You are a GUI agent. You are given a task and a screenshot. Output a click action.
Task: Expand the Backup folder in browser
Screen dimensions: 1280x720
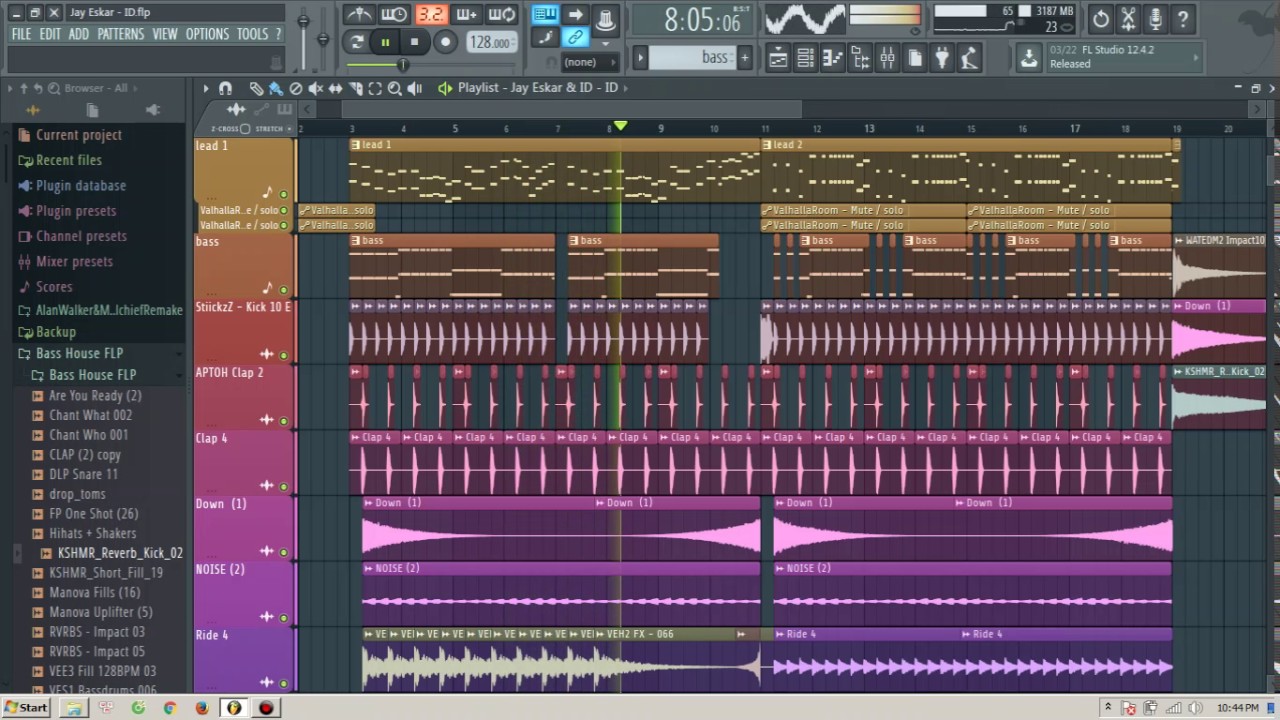coord(55,332)
